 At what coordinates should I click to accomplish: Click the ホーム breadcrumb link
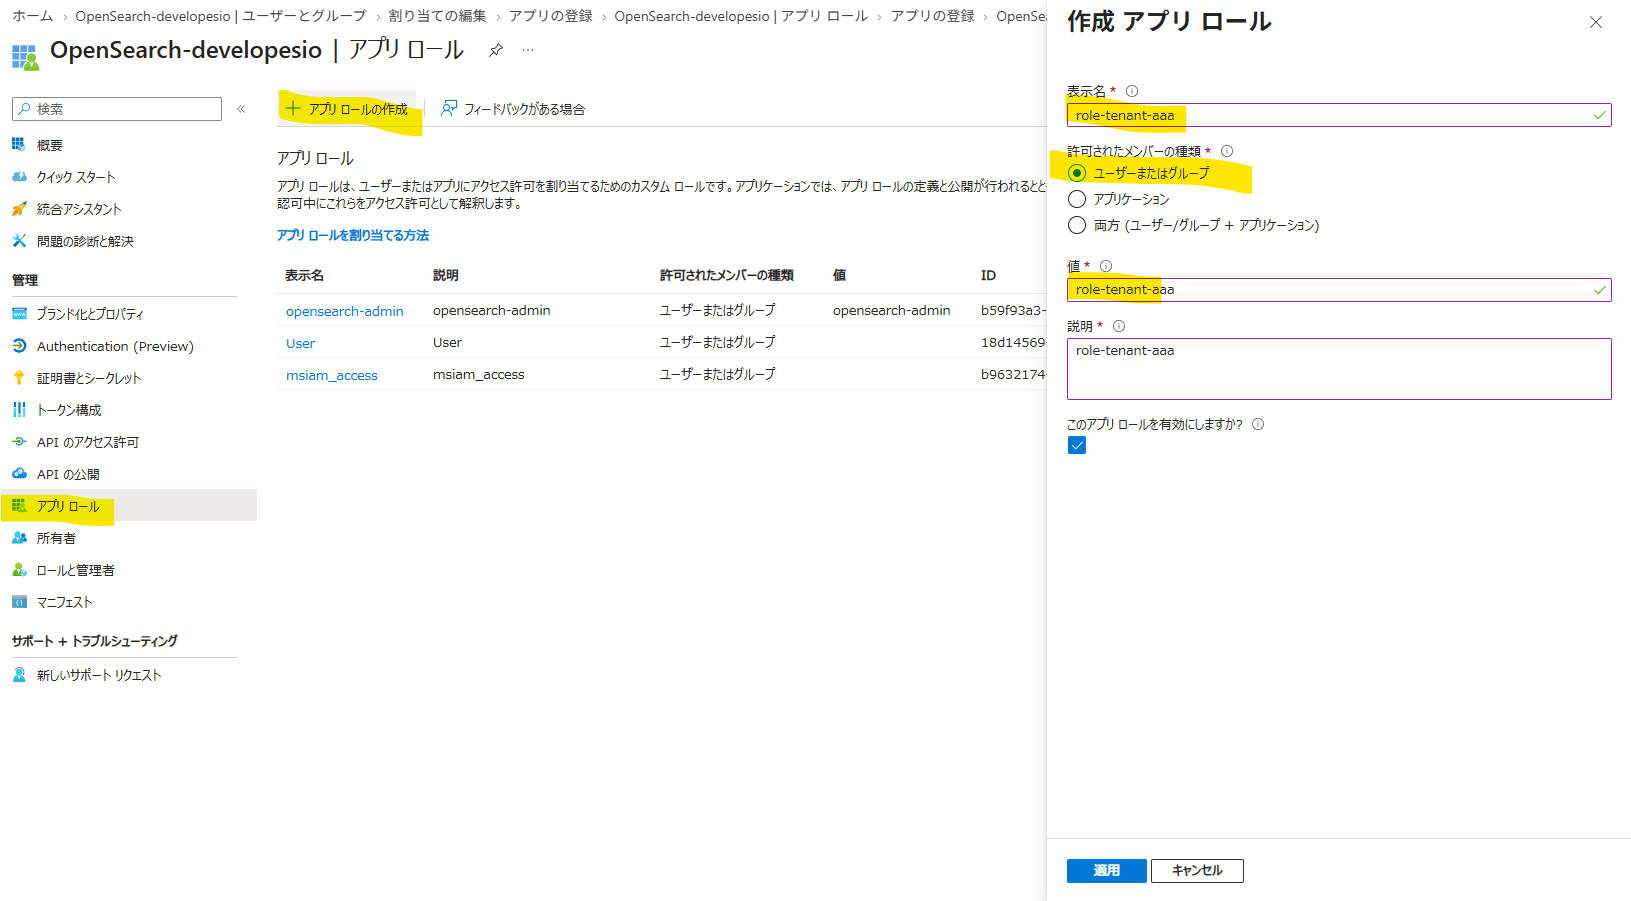[33, 16]
